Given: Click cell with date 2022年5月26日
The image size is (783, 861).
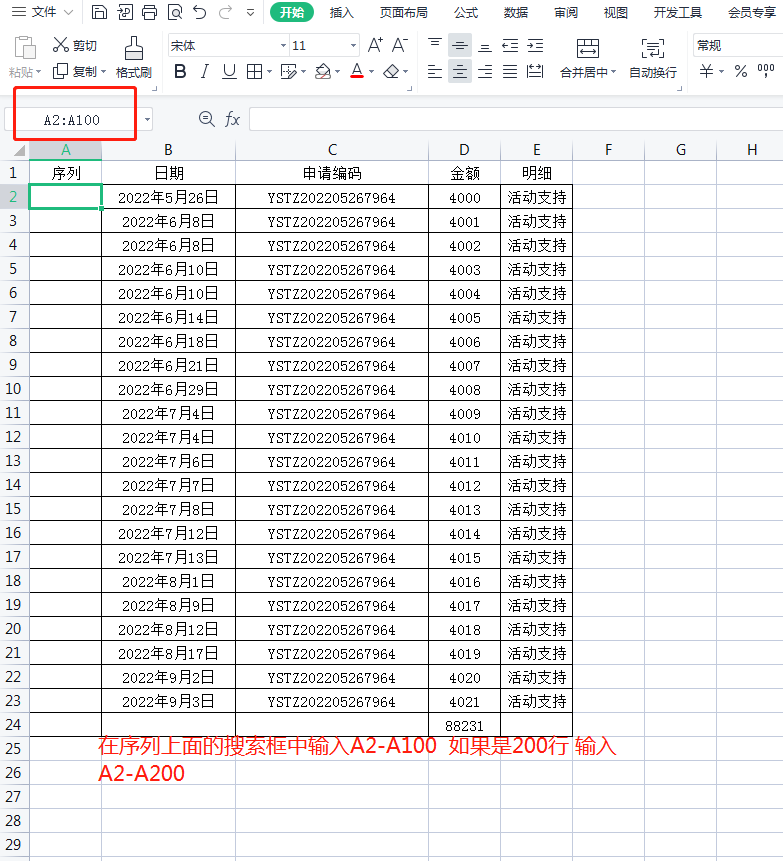Looking at the screenshot, I should pos(168,197).
